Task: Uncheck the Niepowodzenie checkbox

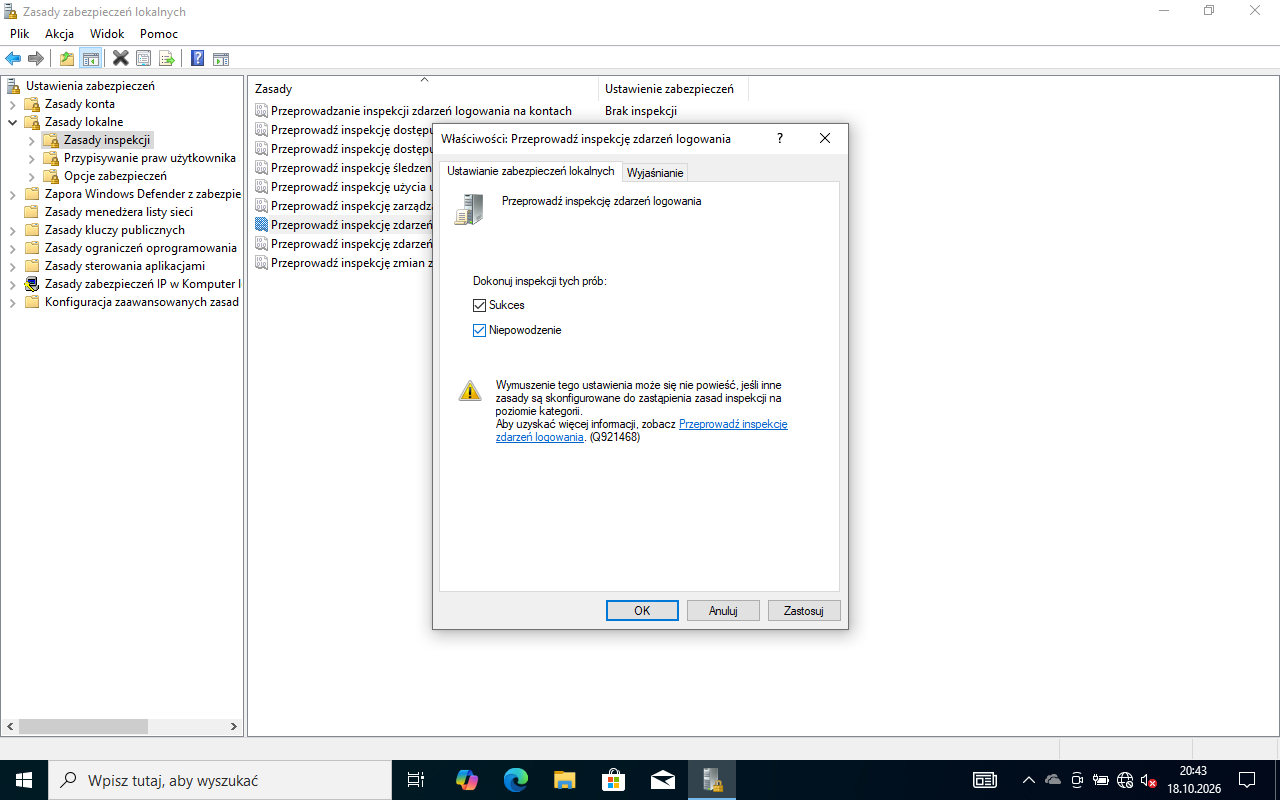Action: (x=479, y=330)
